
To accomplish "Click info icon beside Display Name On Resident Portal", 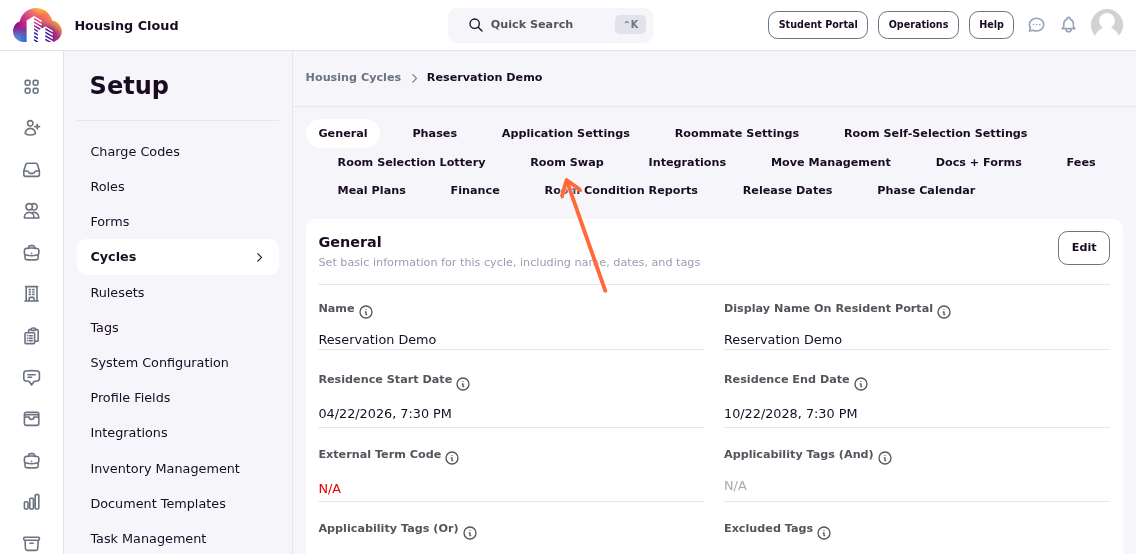I will point(944,312).
